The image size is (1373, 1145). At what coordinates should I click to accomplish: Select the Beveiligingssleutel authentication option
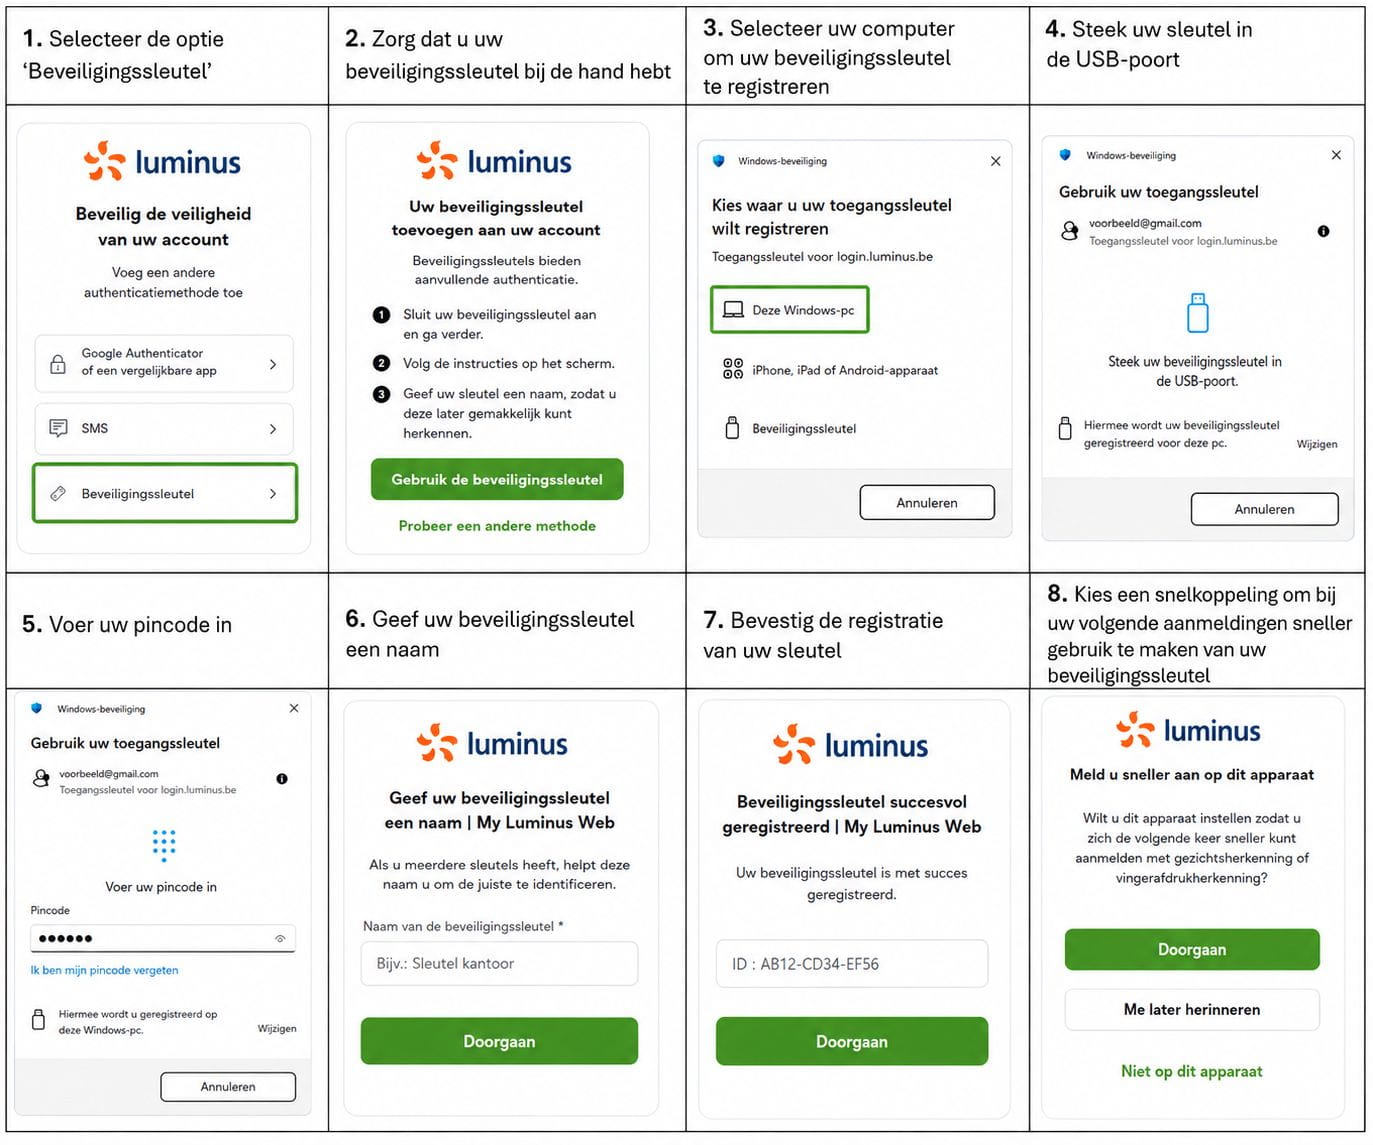tap(165, 493)
